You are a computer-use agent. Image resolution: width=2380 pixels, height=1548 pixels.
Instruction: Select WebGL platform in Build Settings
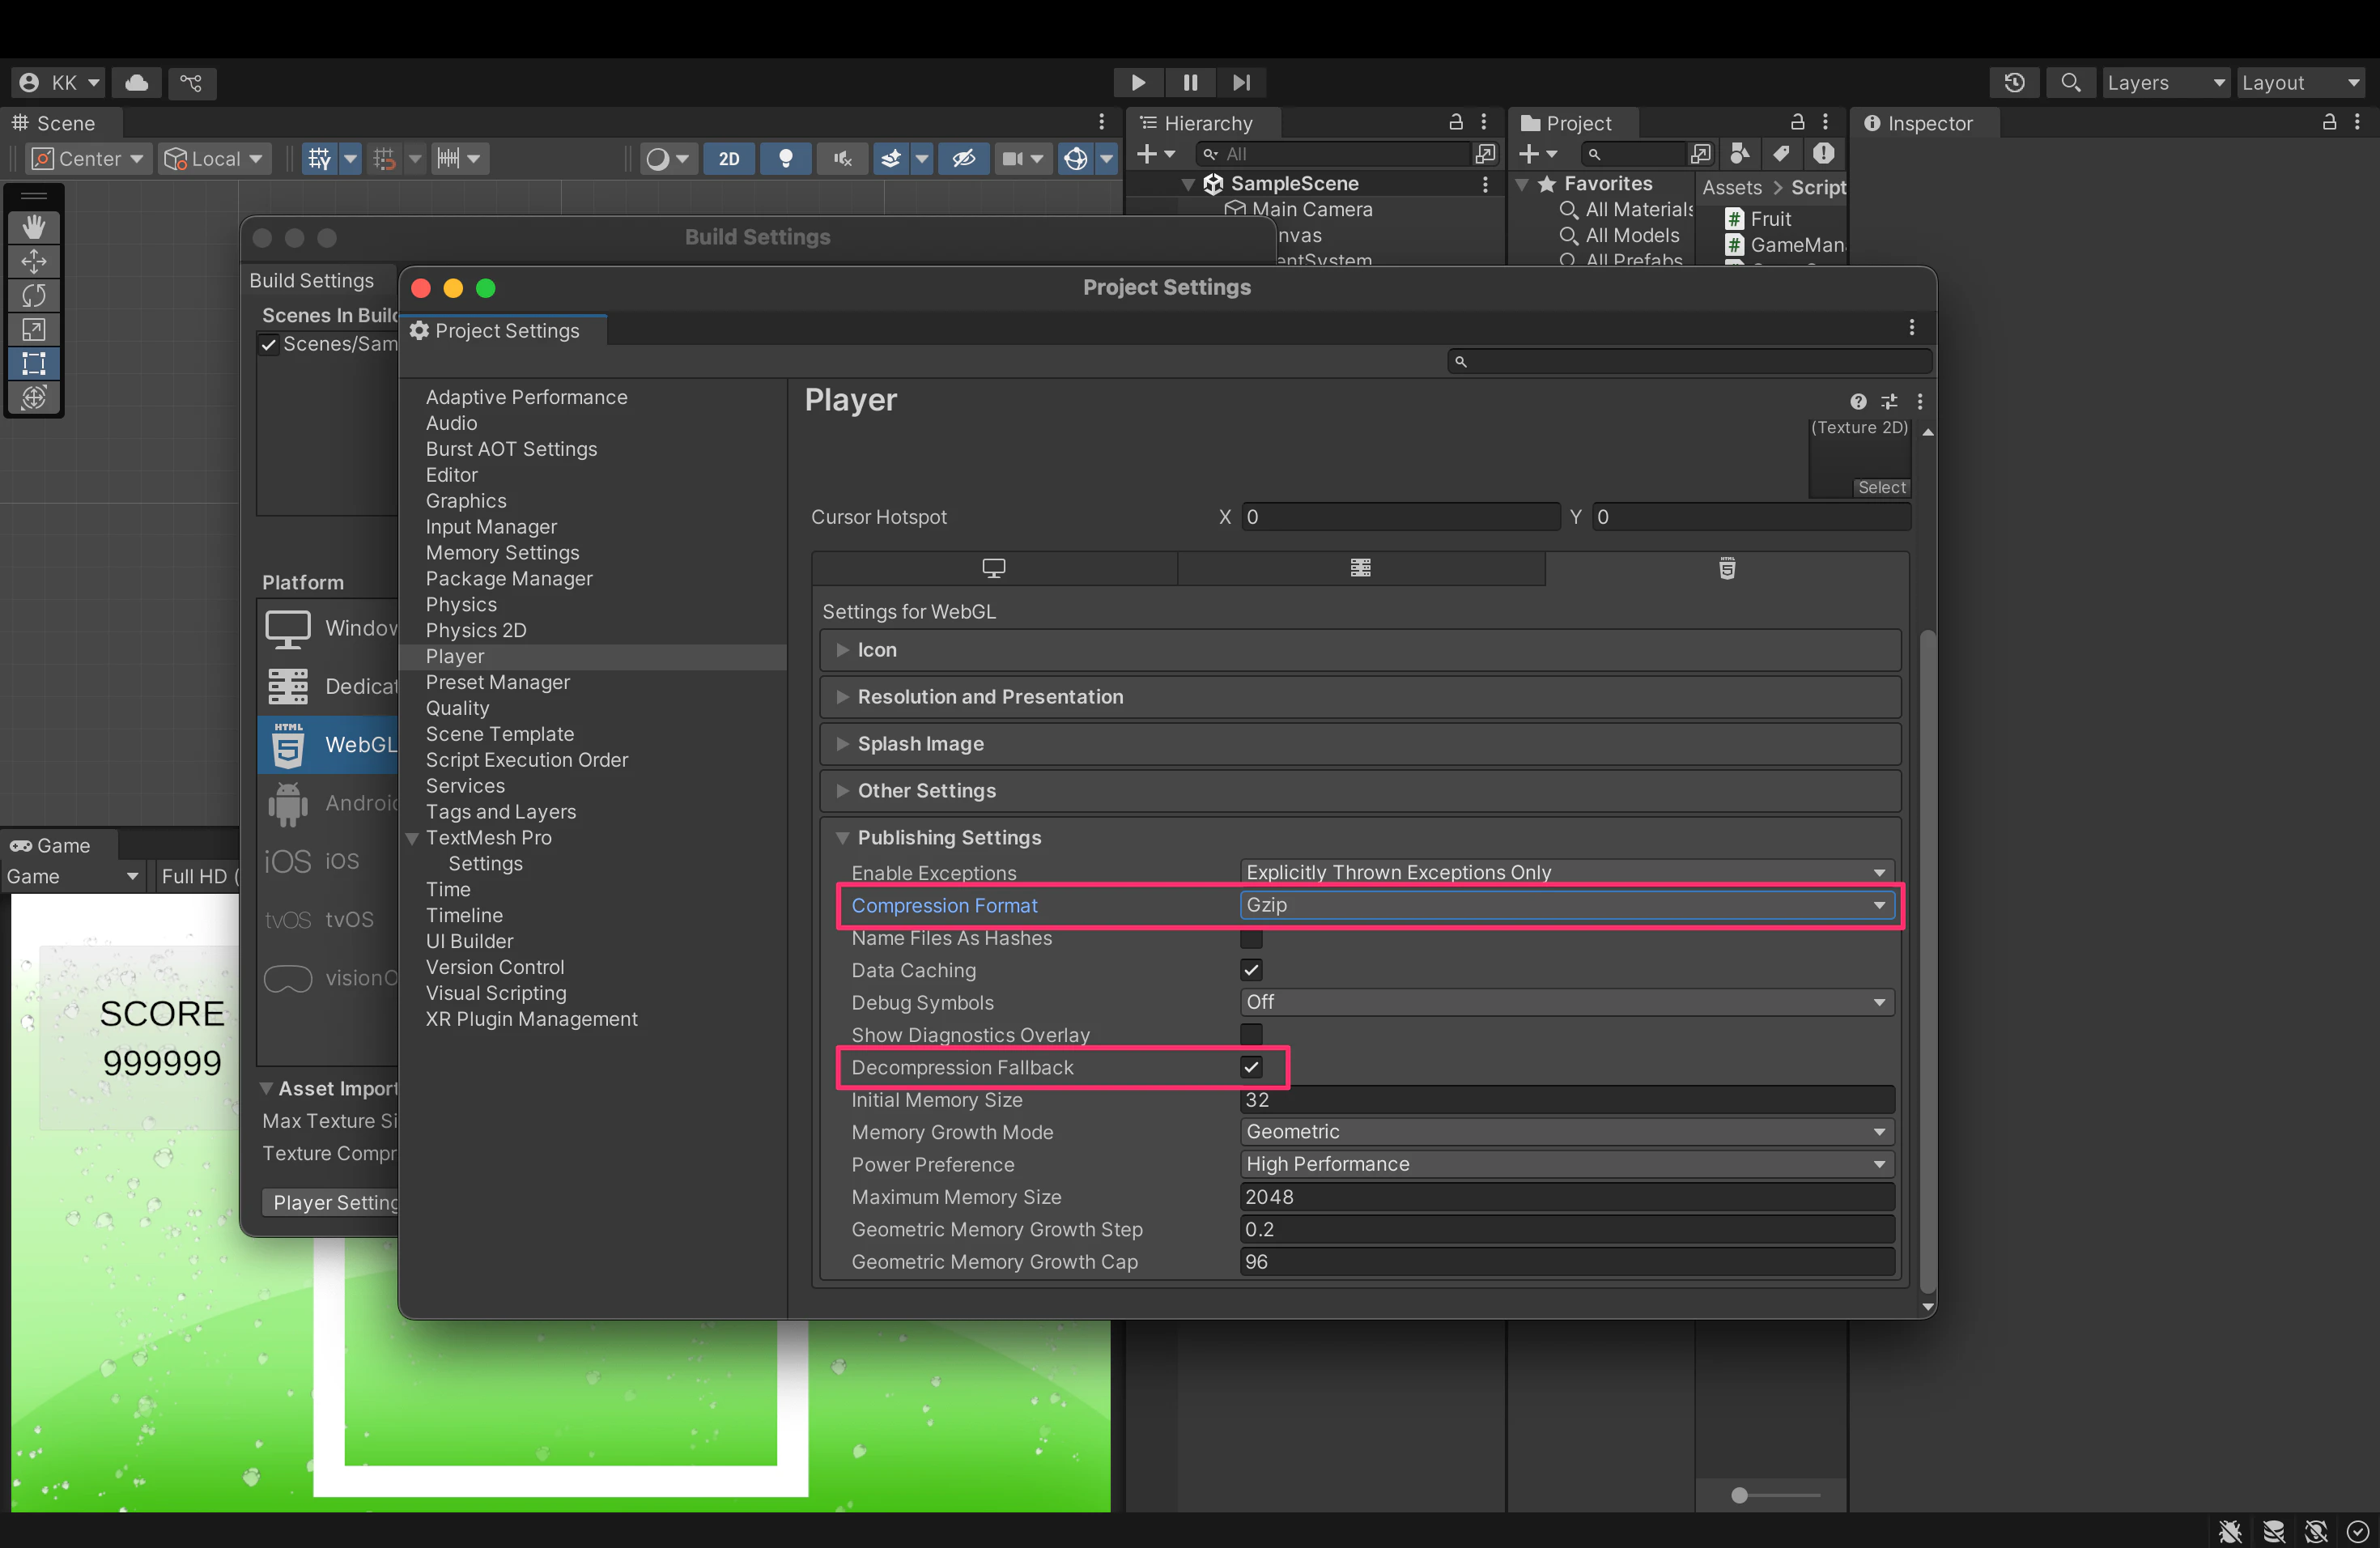[x=329, y=745]
